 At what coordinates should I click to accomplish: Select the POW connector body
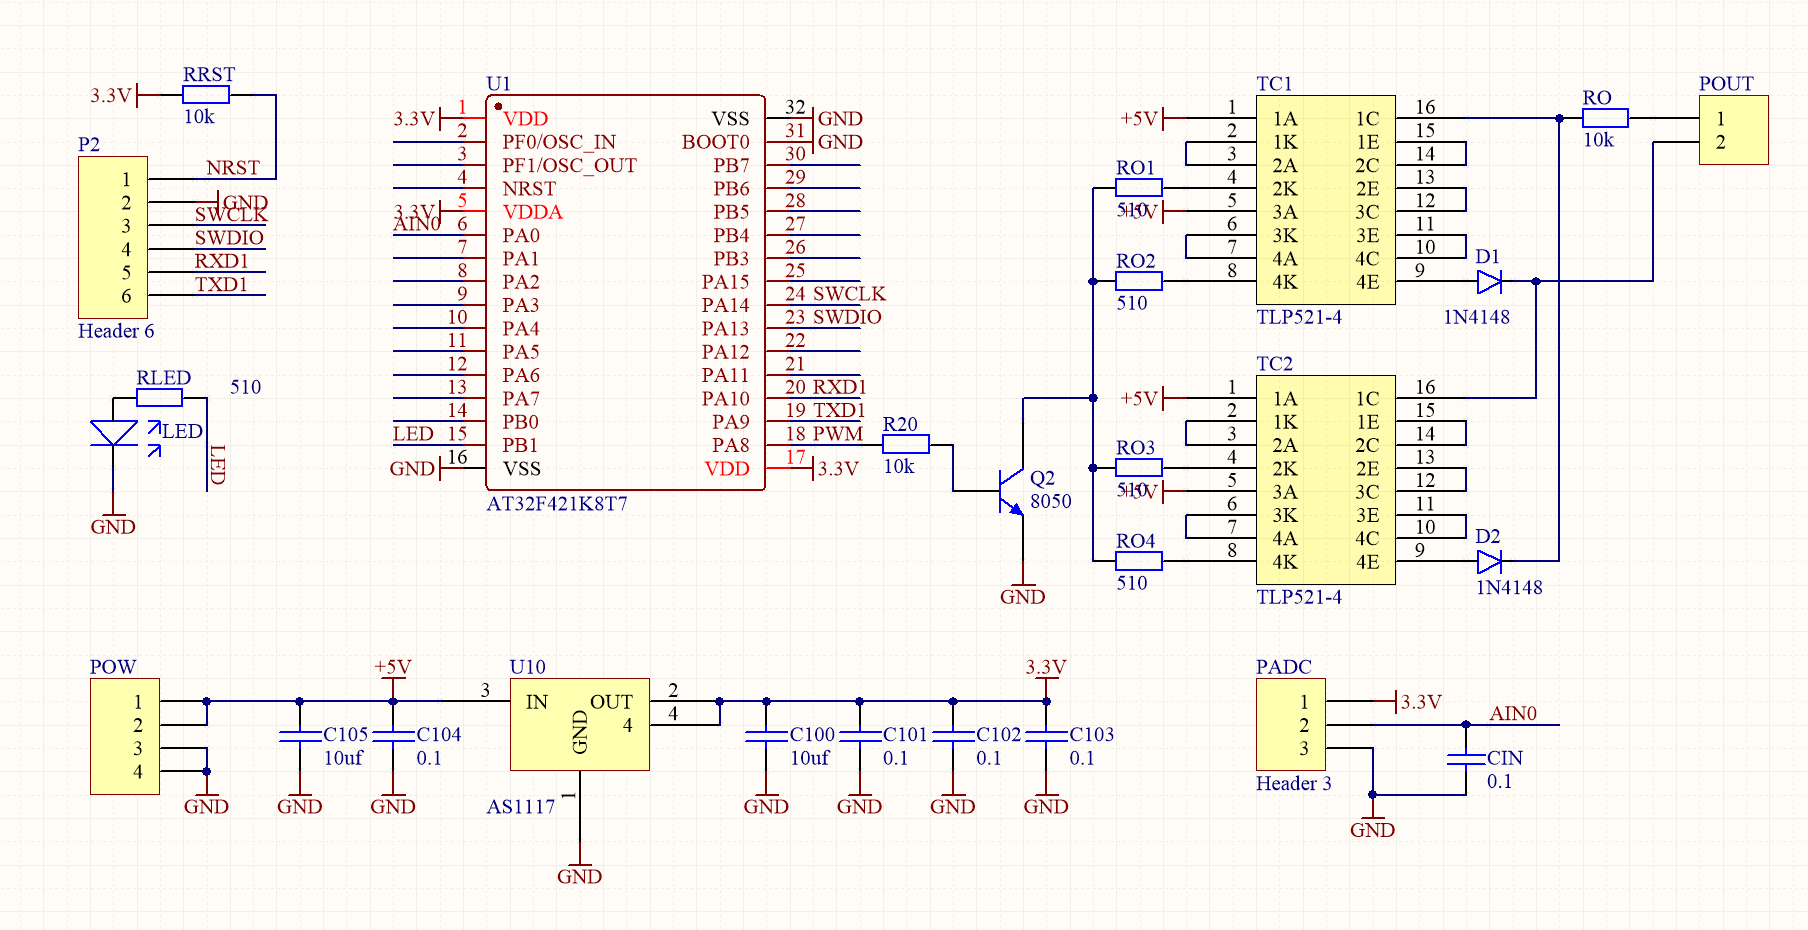(x=125, y=737)
